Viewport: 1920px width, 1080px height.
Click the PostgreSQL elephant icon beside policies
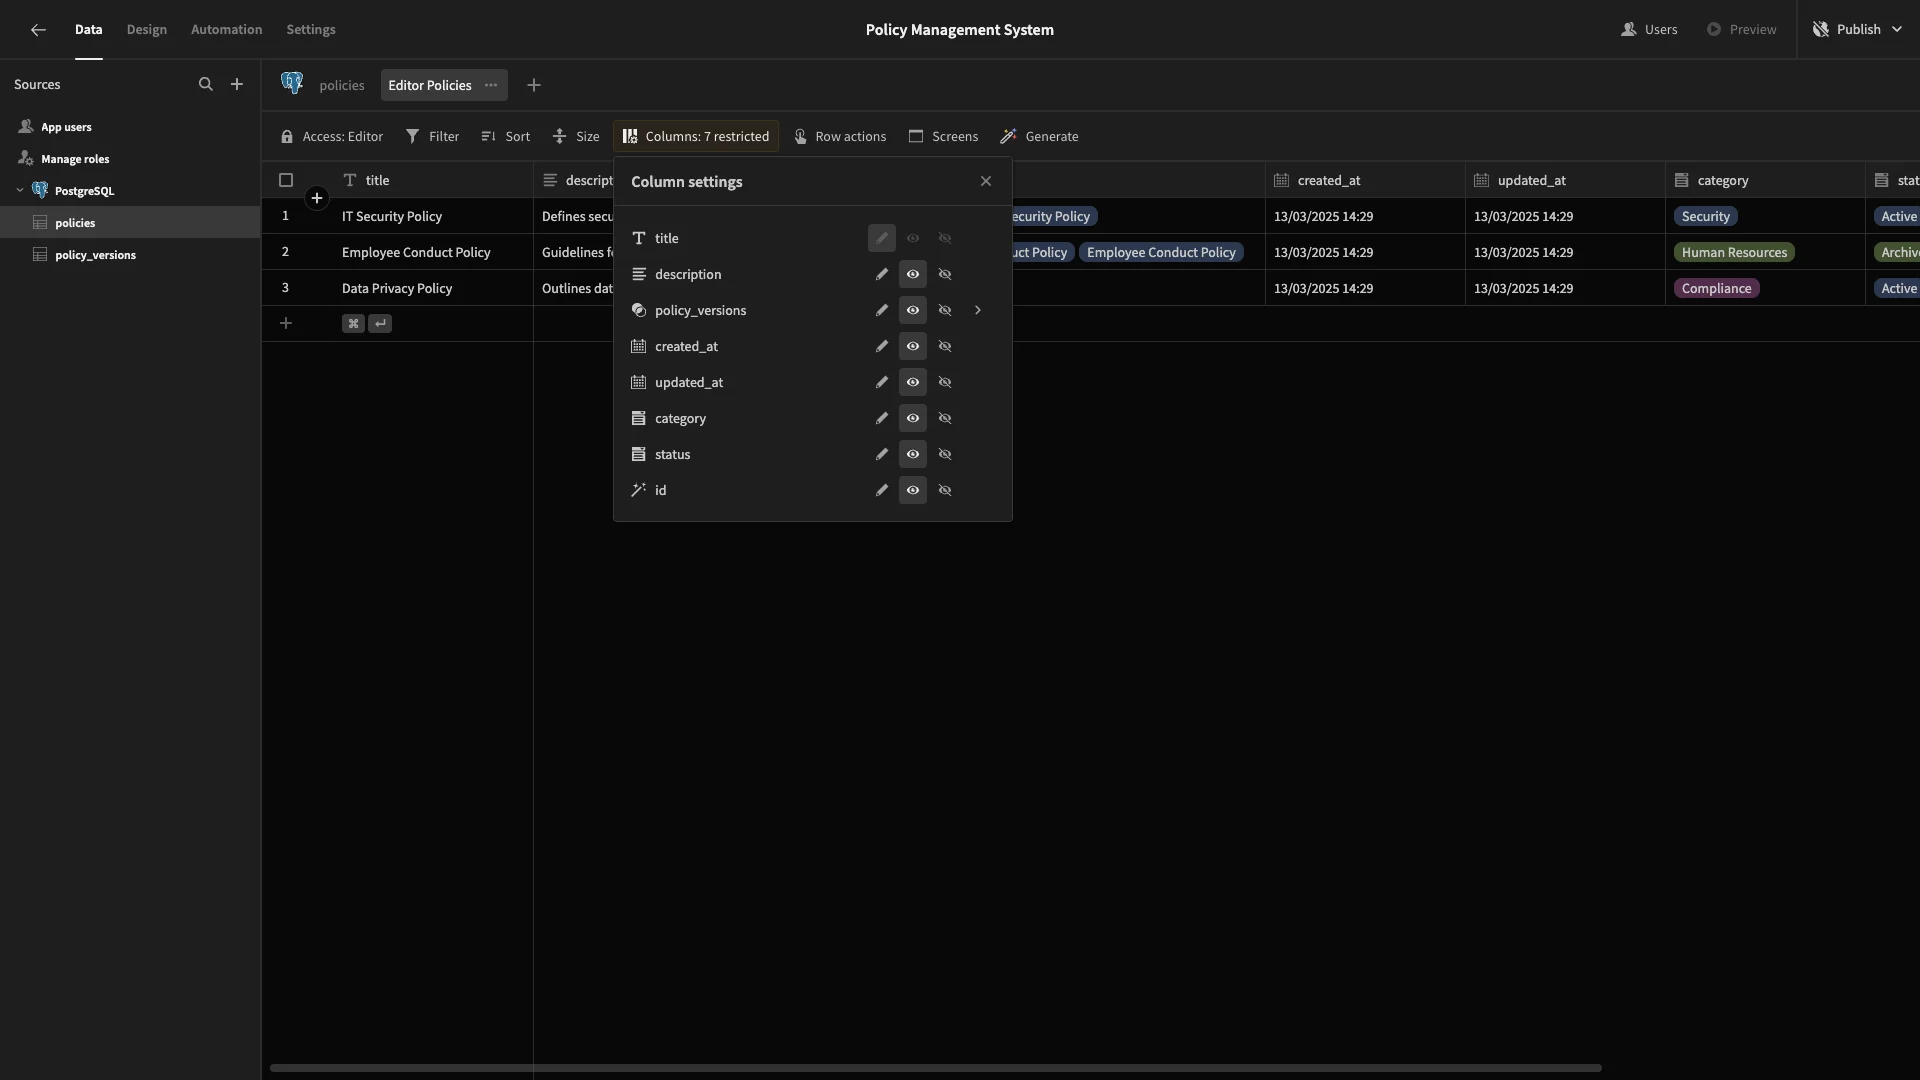click(292, 84)
